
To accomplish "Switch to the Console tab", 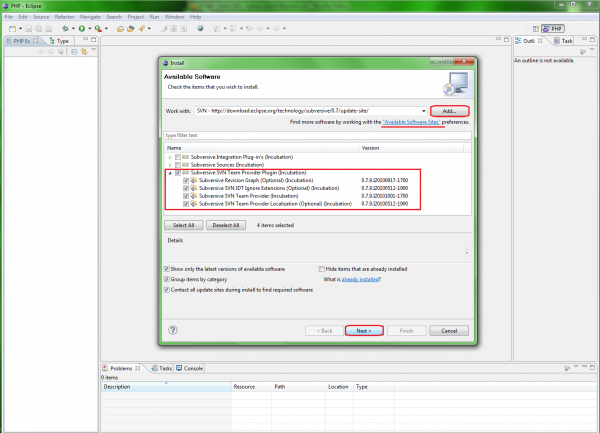I will click(189, 368).
